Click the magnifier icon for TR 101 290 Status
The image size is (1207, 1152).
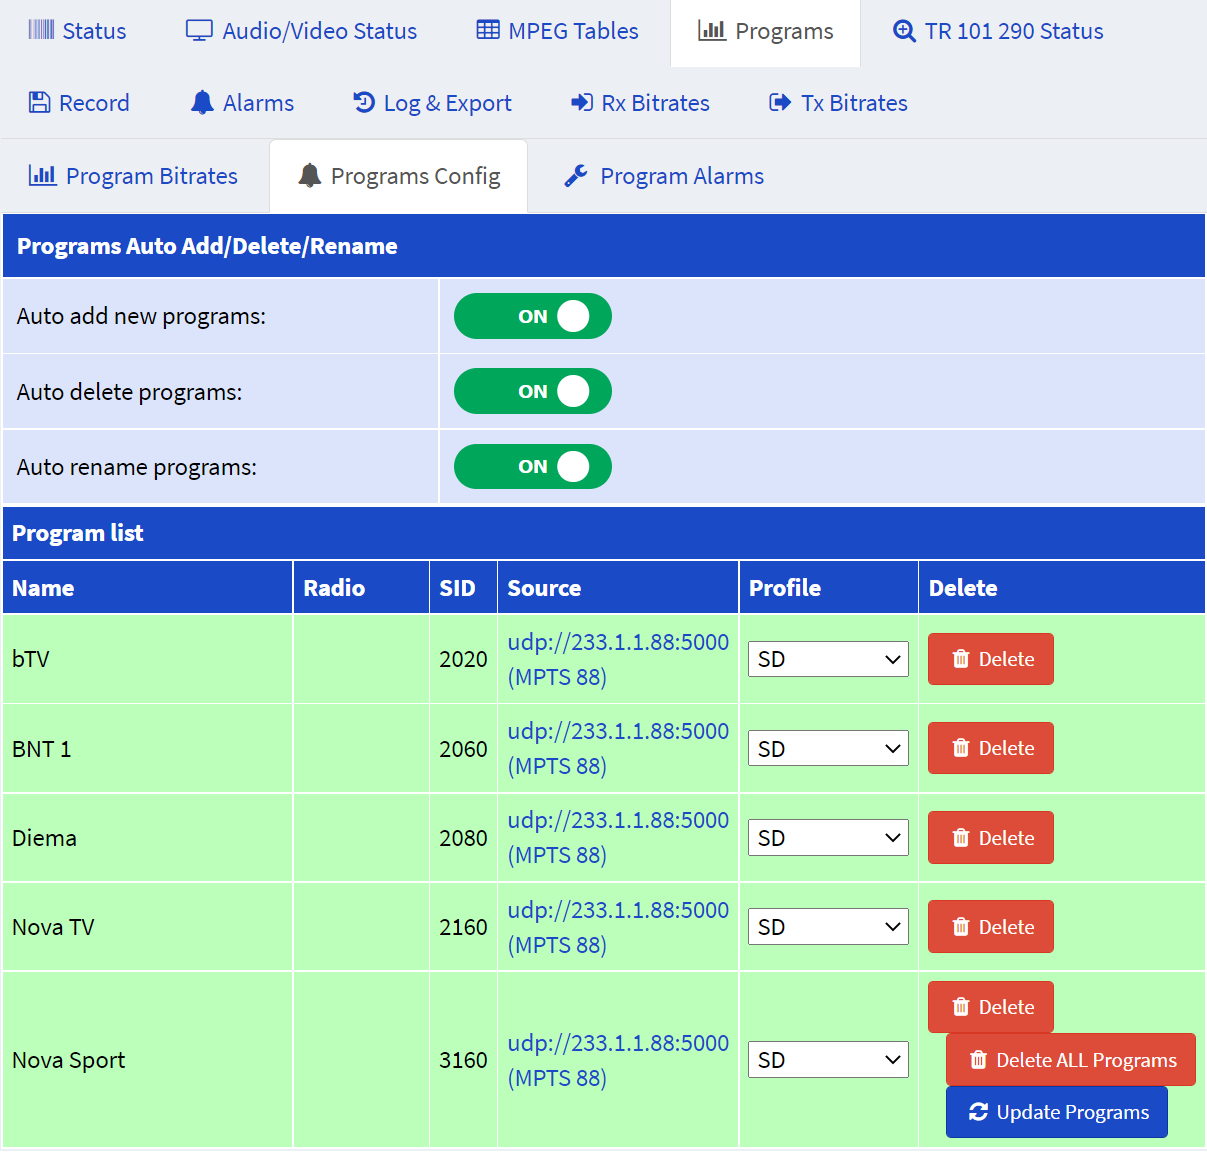904,31
